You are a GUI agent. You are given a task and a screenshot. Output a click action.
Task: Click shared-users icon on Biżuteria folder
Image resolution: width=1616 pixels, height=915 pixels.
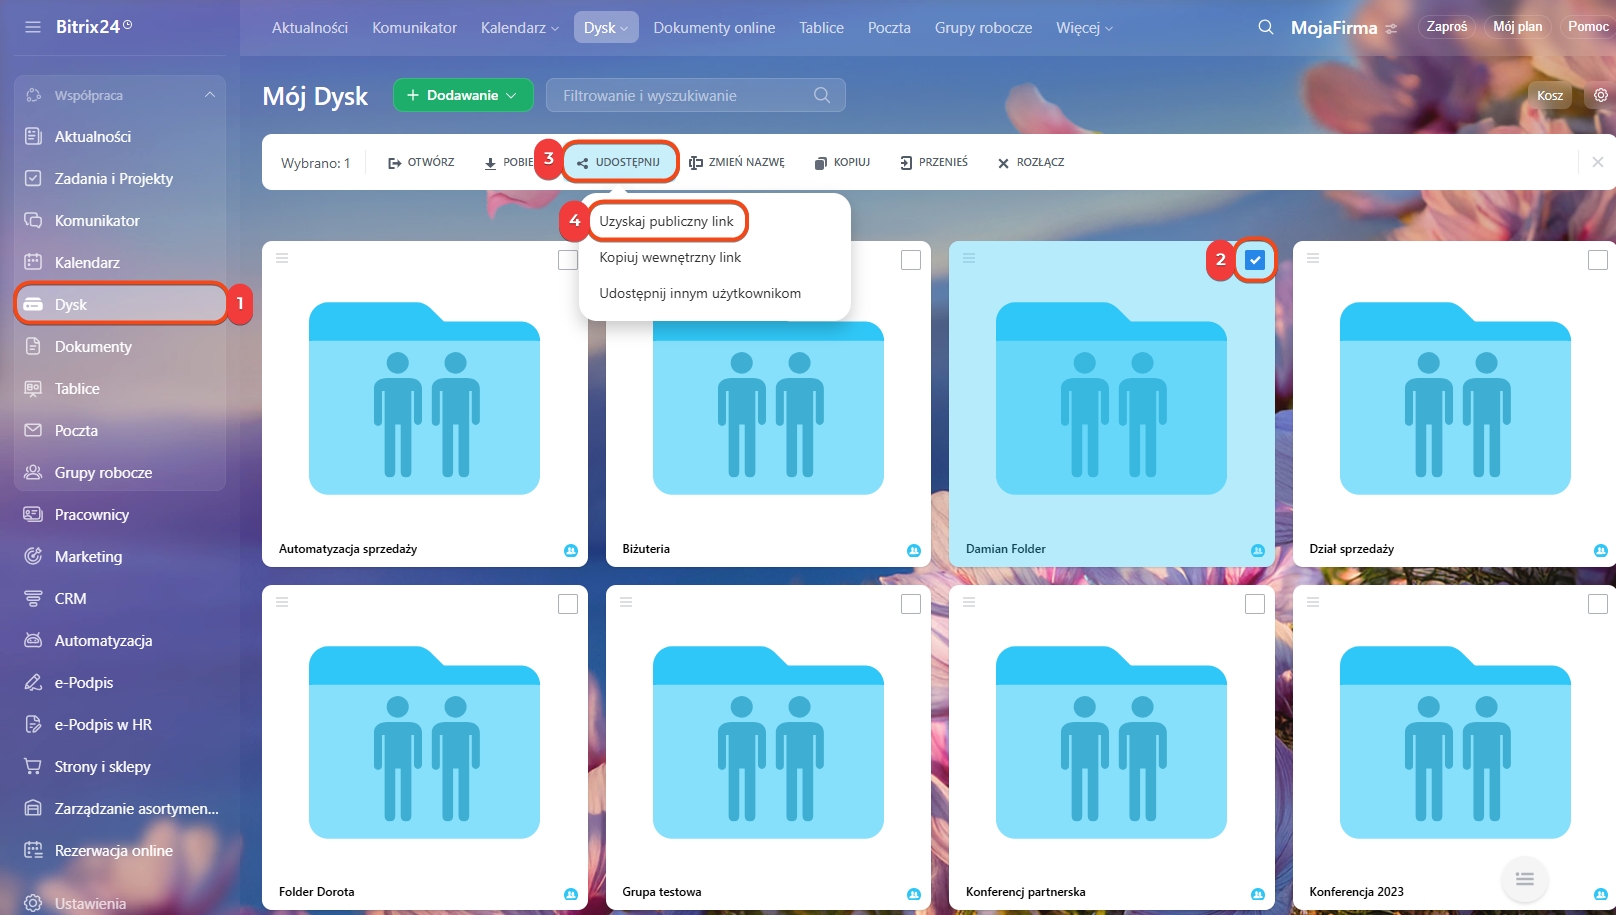click(914, 550)
